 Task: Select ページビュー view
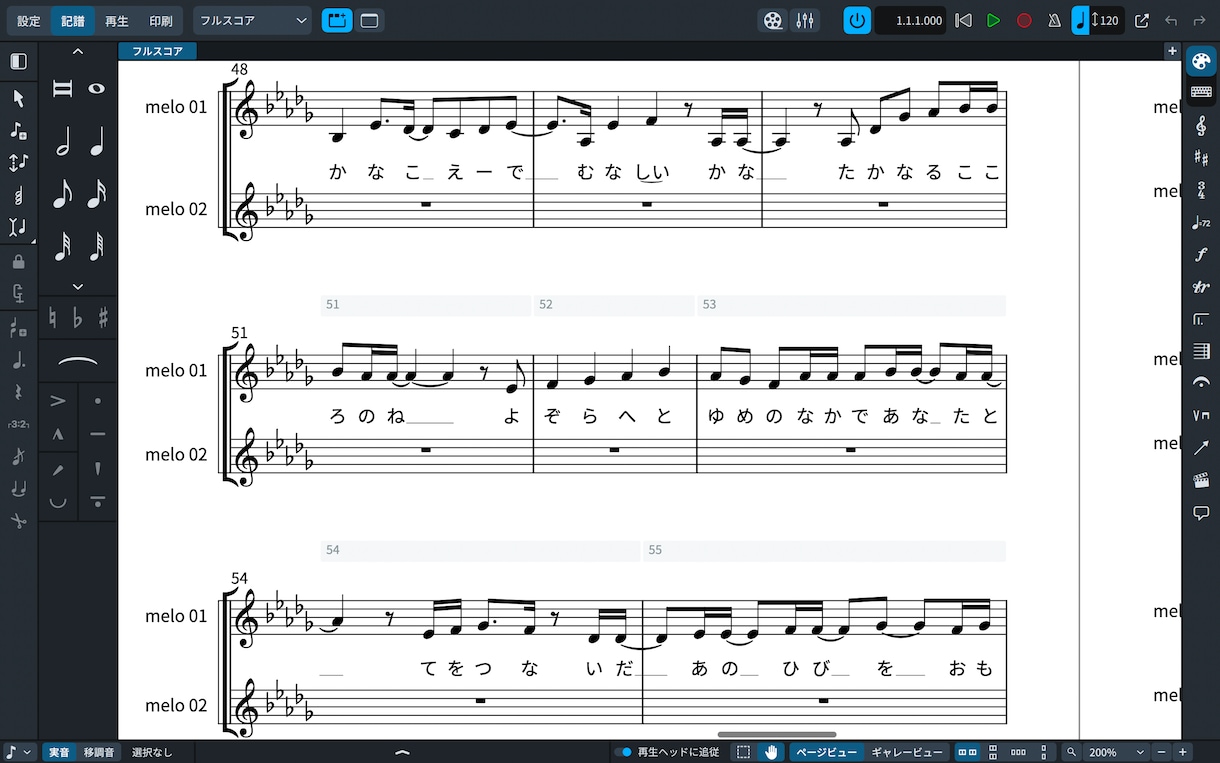click(827, 752)
